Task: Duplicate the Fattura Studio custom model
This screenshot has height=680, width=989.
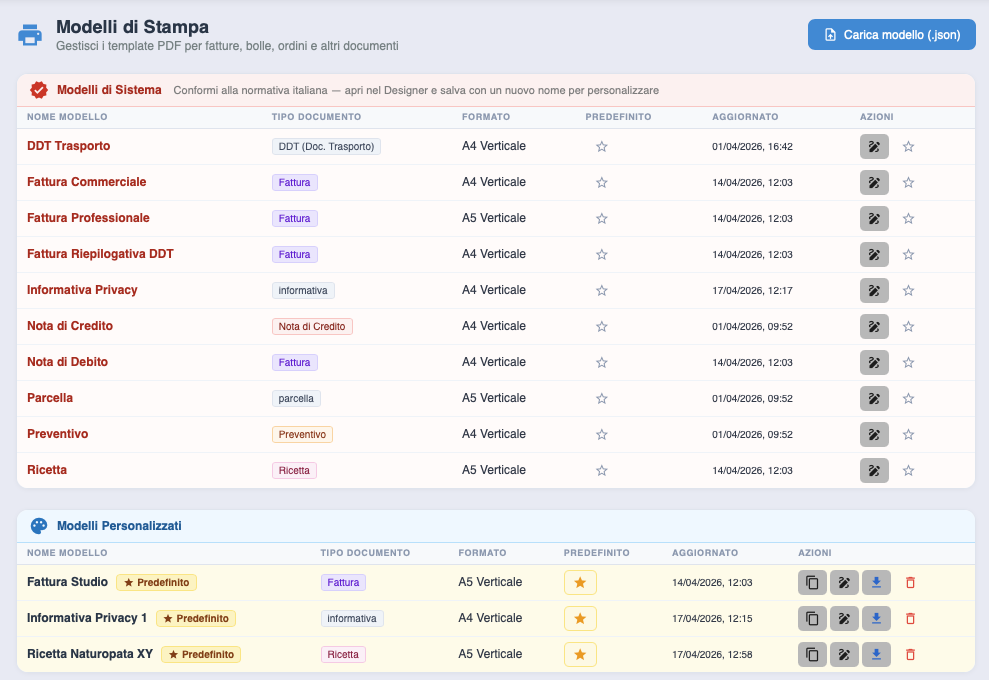Action: 812,583
